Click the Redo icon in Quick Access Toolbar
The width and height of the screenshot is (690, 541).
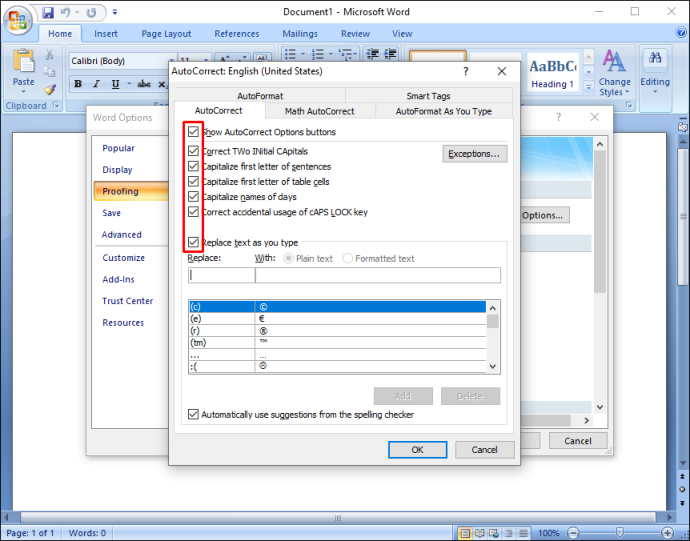coord(91,12)
